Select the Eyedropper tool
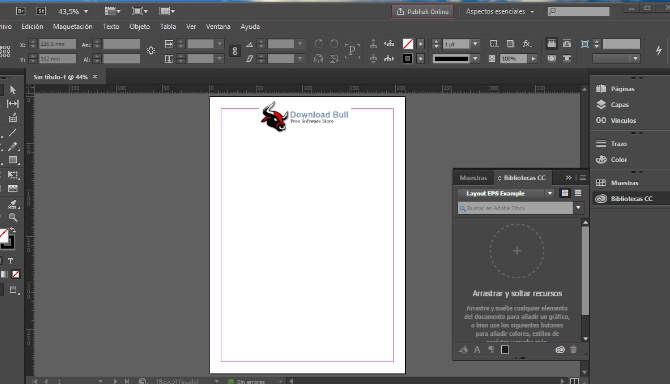 [x=12, y=204]
